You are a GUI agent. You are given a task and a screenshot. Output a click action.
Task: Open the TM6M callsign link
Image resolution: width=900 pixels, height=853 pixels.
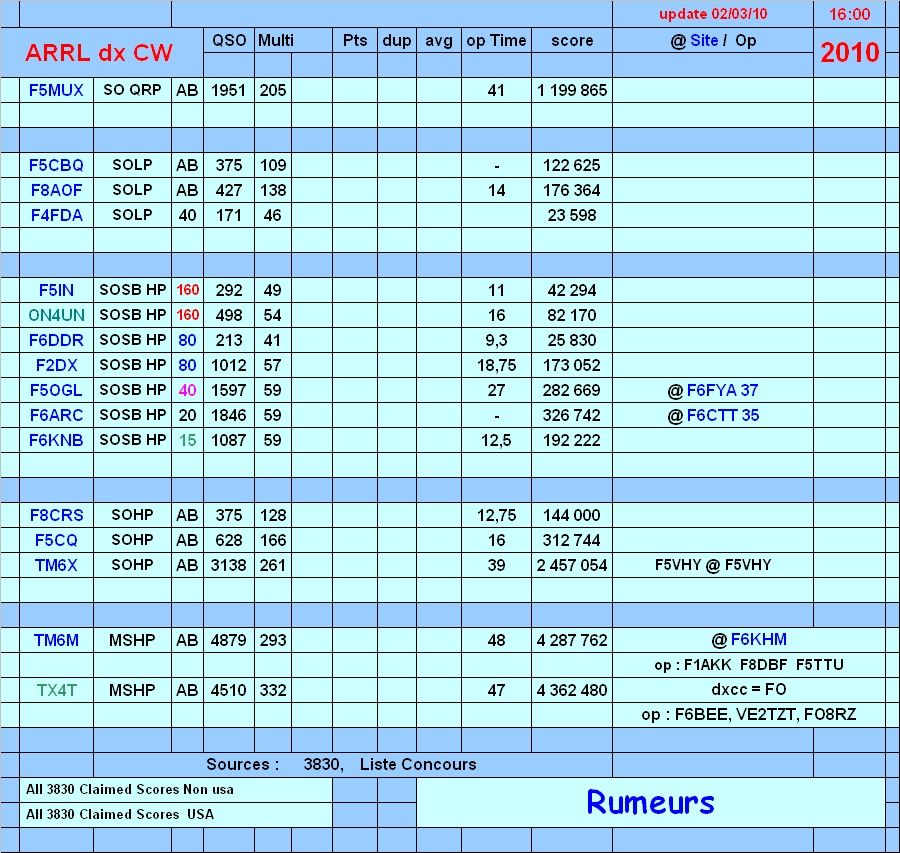(56, 640)
